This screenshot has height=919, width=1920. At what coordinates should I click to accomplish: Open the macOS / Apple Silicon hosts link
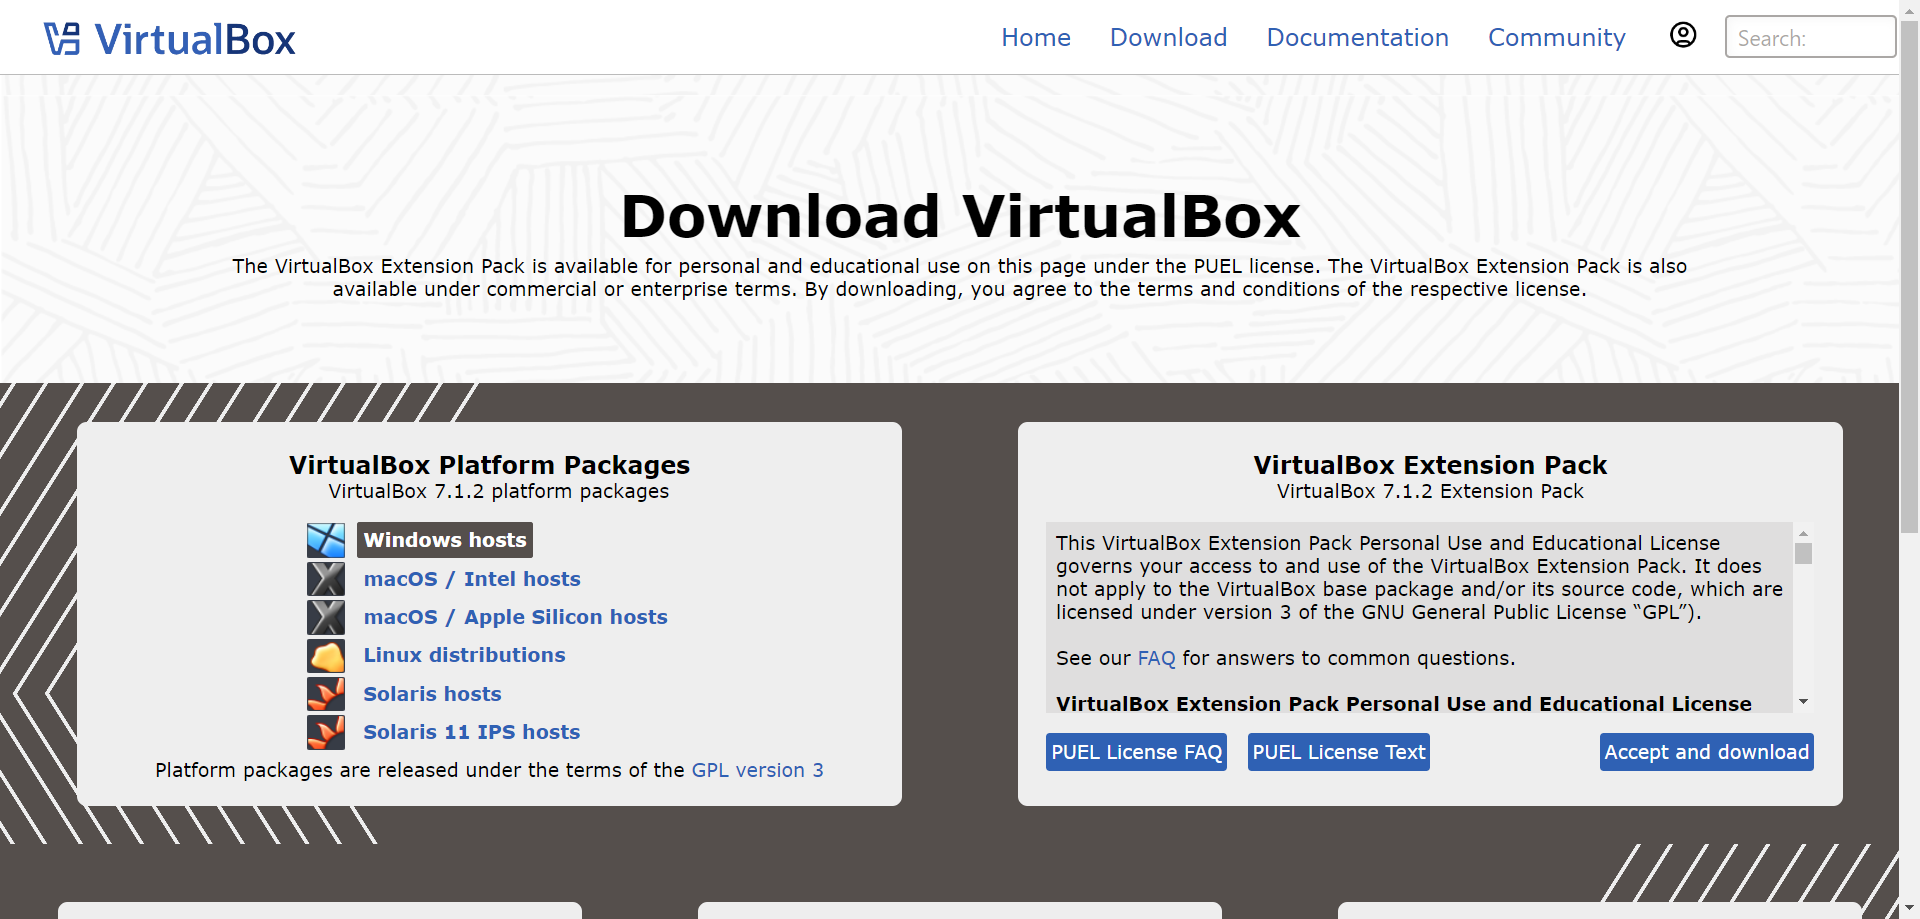click(x=515, y=617)
